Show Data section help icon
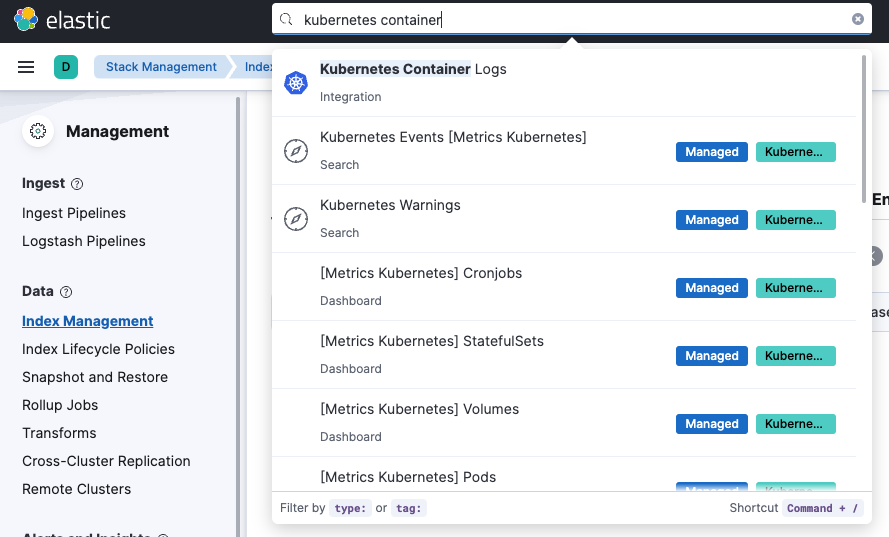This screenshot has width=889, height=537. pos(66,292)
